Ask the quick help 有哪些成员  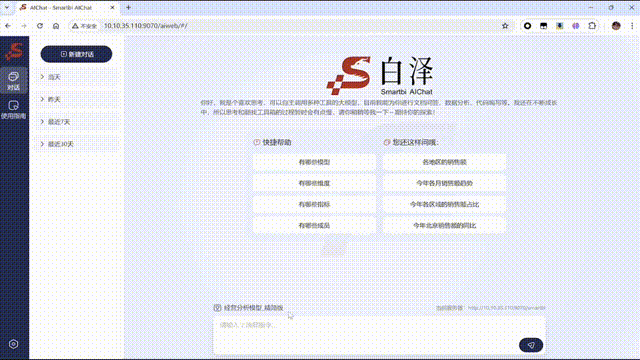point(314,225)
